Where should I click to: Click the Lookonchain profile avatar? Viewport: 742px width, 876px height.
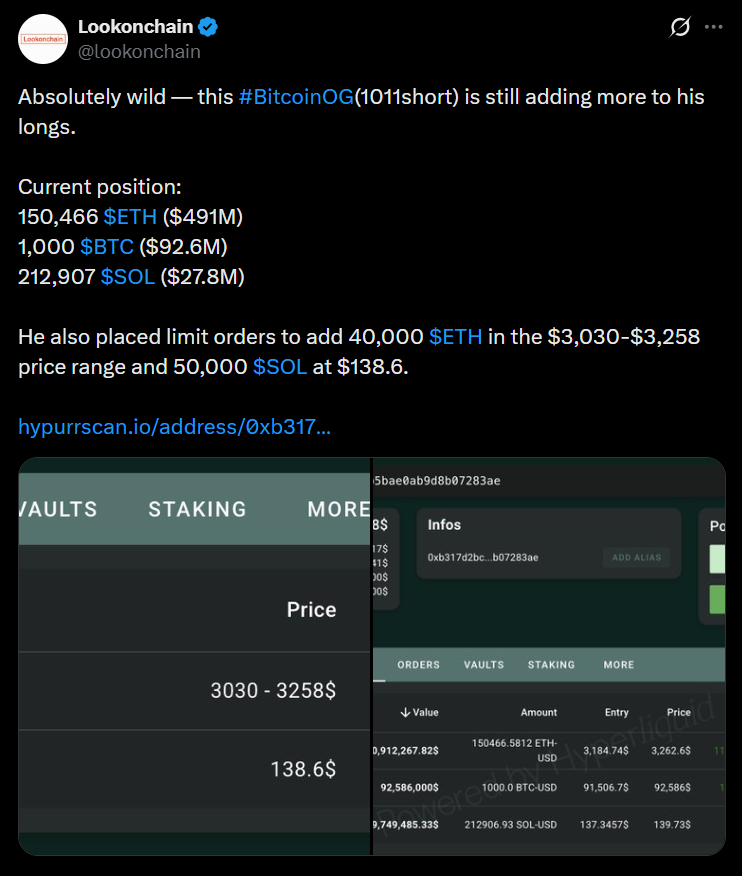click(42, 40)
